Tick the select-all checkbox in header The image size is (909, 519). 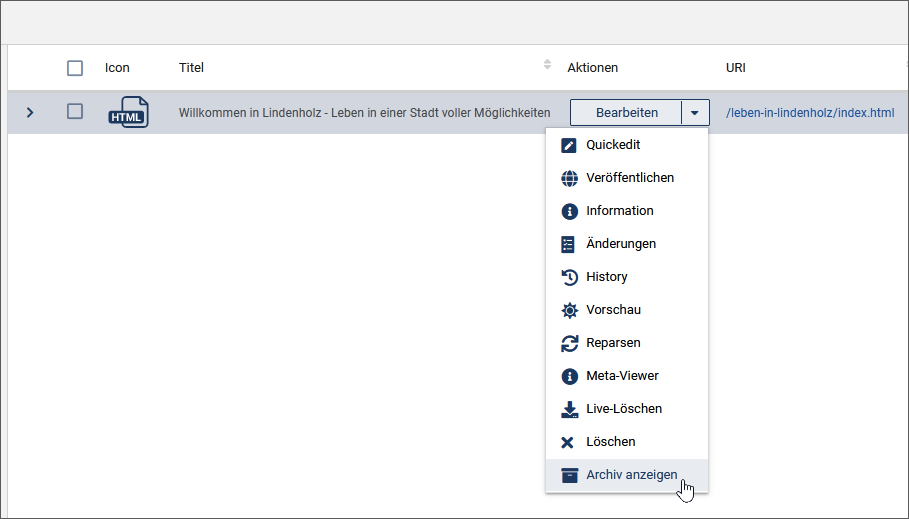[x=75, y=68]
